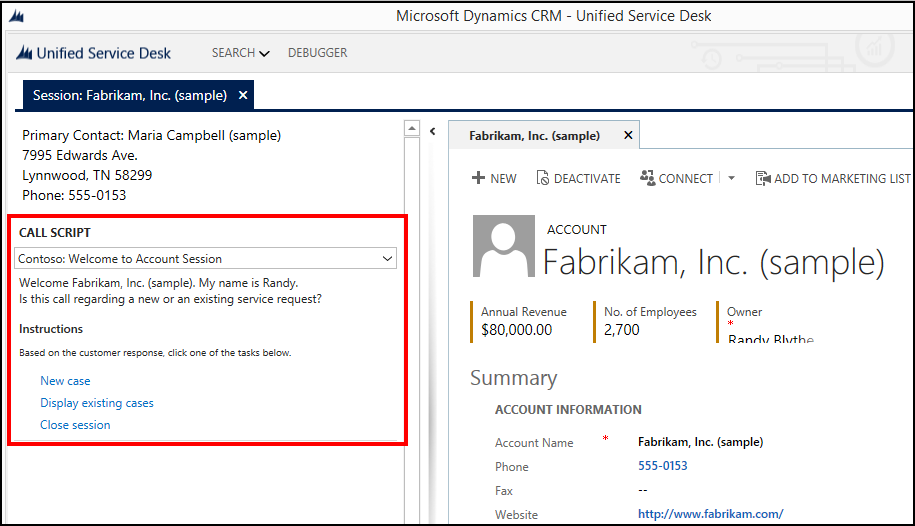This screenshot has height=526, width=915.
Task: Open the DEBUGGER toolbar item
Action: 317,53
